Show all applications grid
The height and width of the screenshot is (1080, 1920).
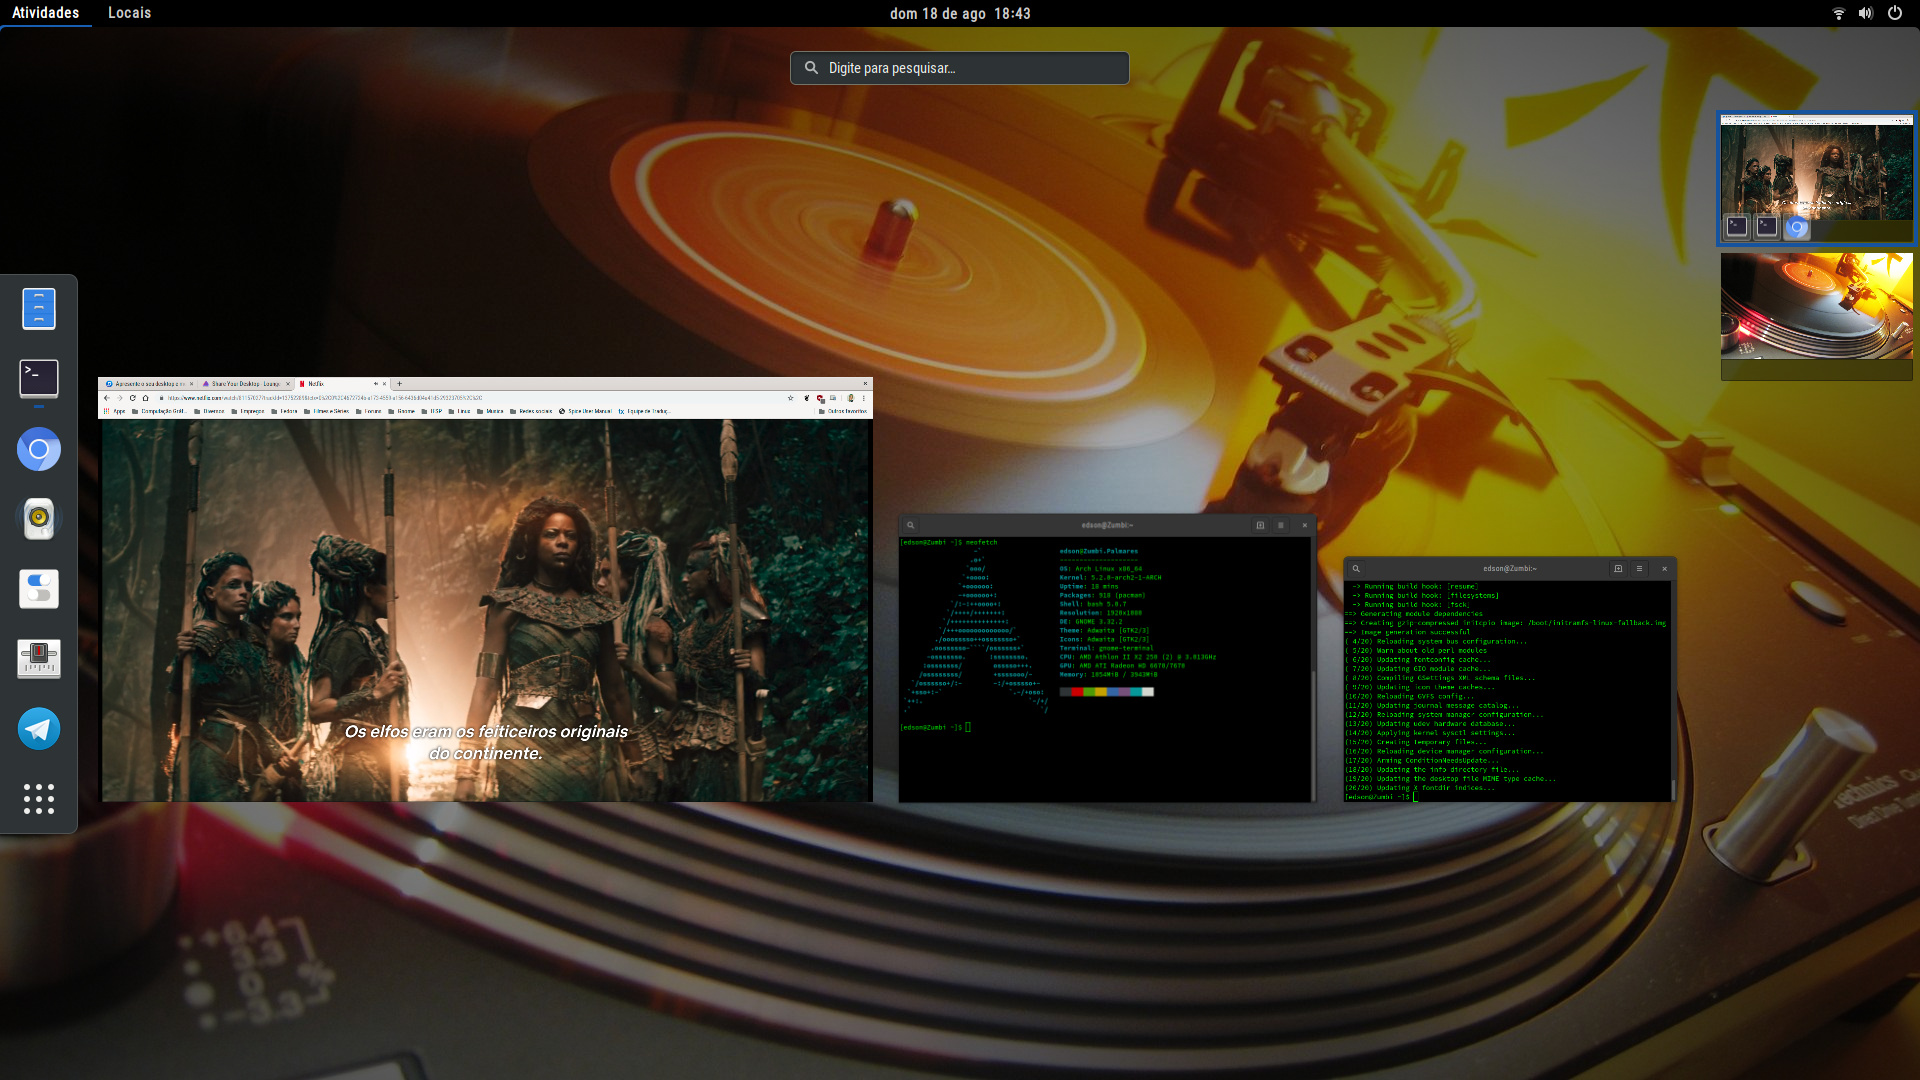point(38,799)
